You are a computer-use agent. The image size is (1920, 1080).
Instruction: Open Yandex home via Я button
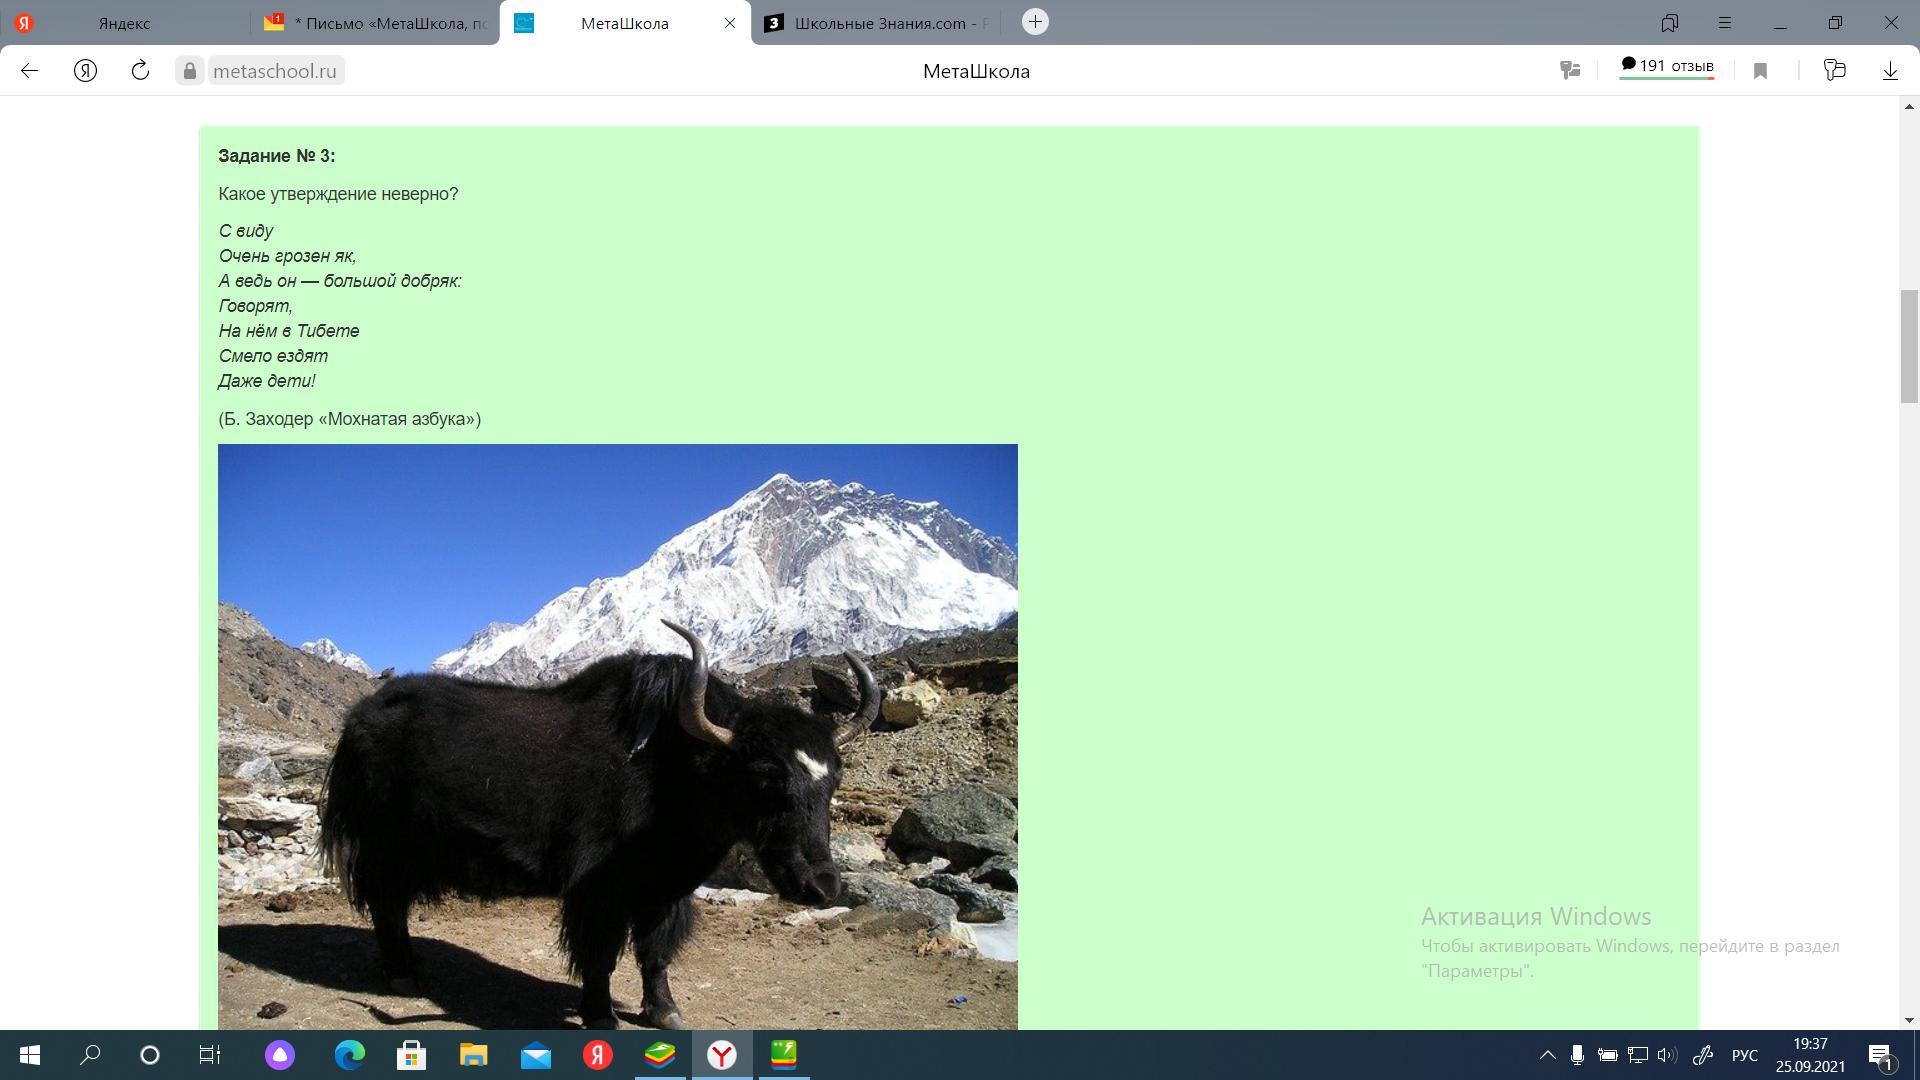85,70
